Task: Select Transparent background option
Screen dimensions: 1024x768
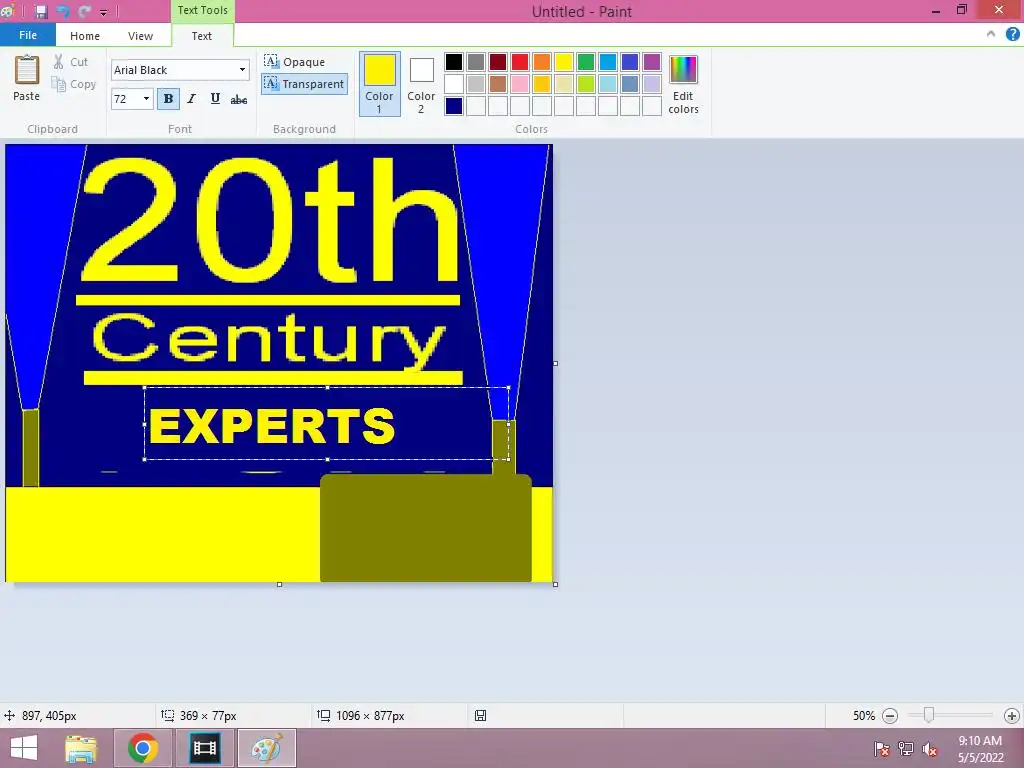Action: click(x=304, y=84)
